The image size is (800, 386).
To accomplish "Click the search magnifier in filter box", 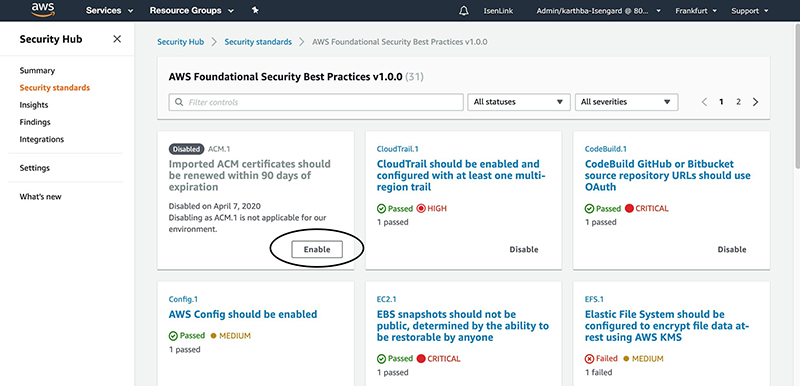I will point(179,102).
